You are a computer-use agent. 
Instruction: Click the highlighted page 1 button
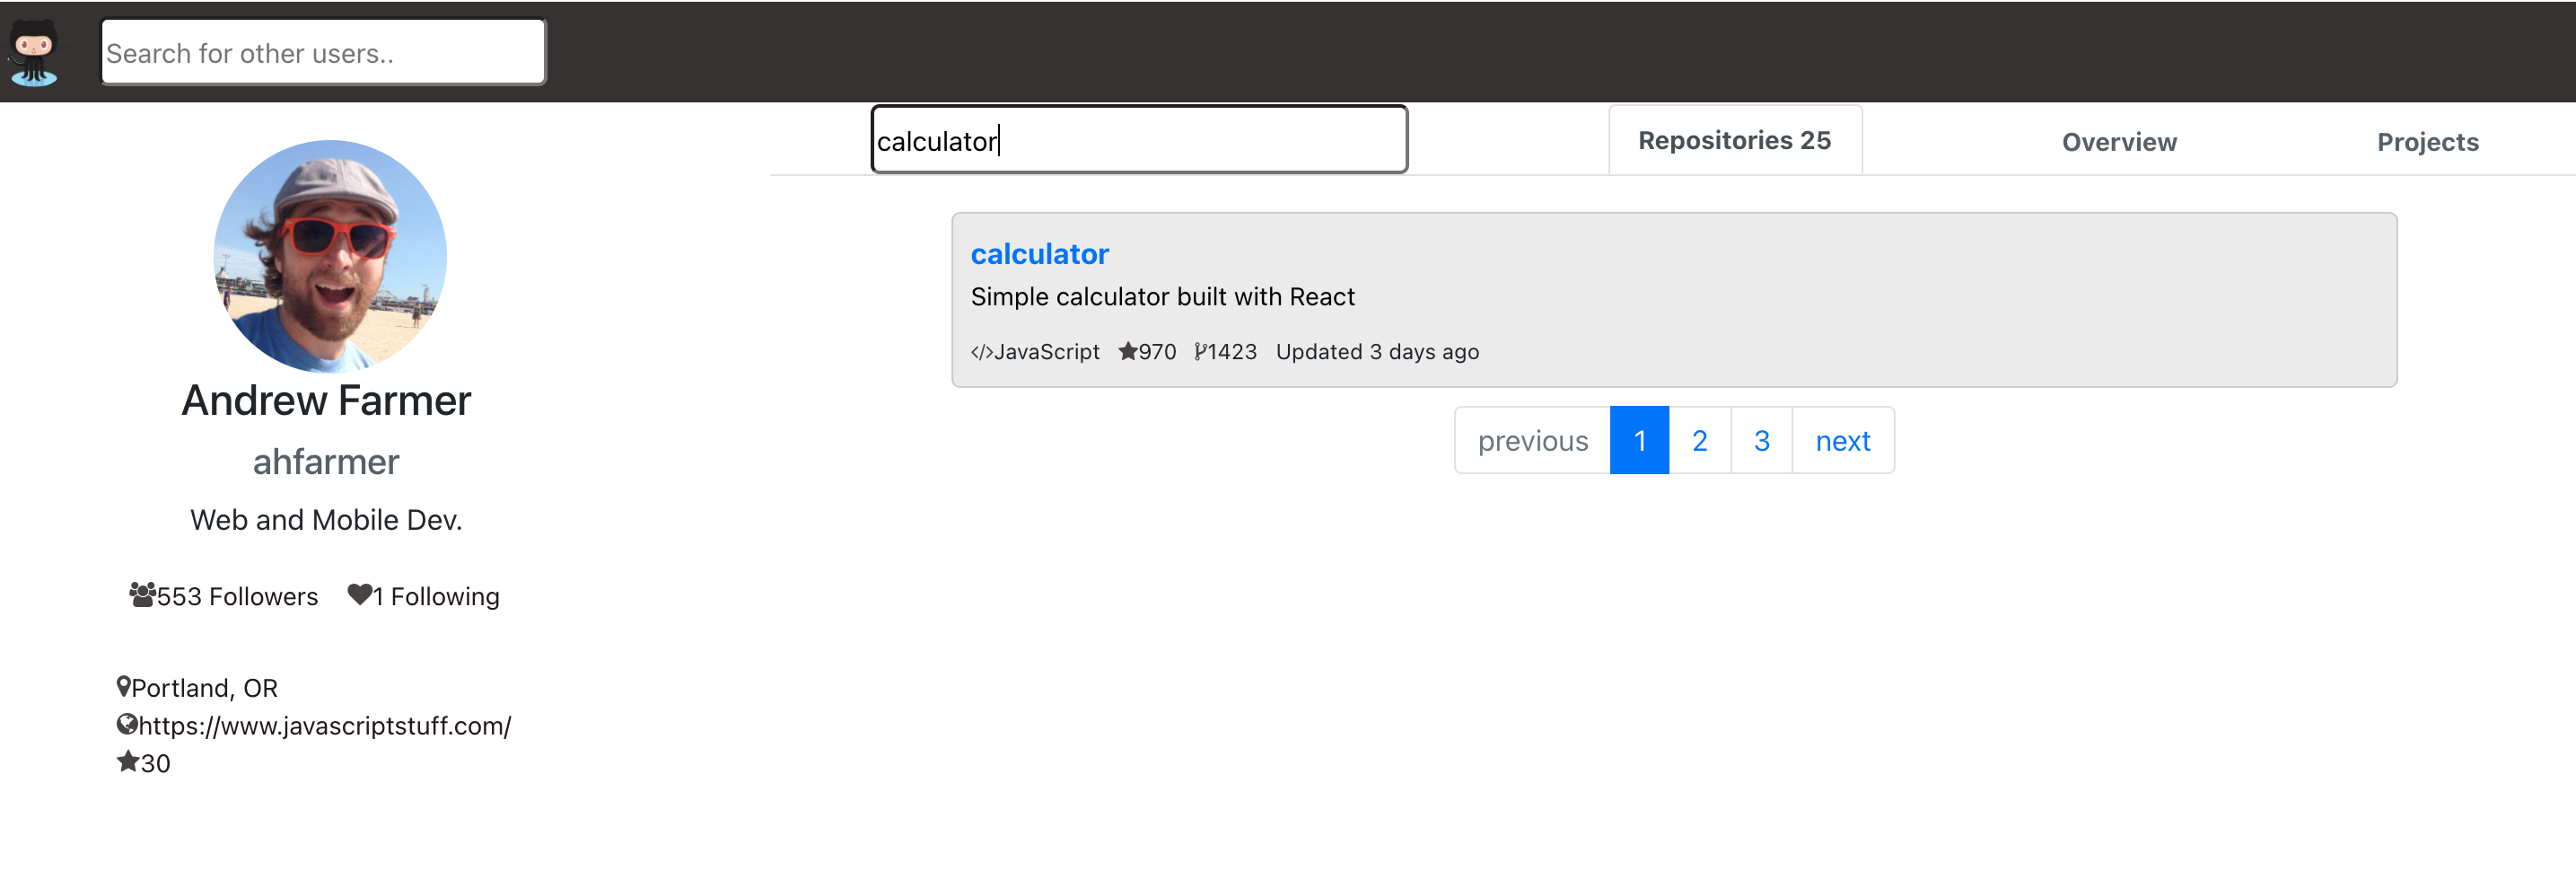[1639, 440]
